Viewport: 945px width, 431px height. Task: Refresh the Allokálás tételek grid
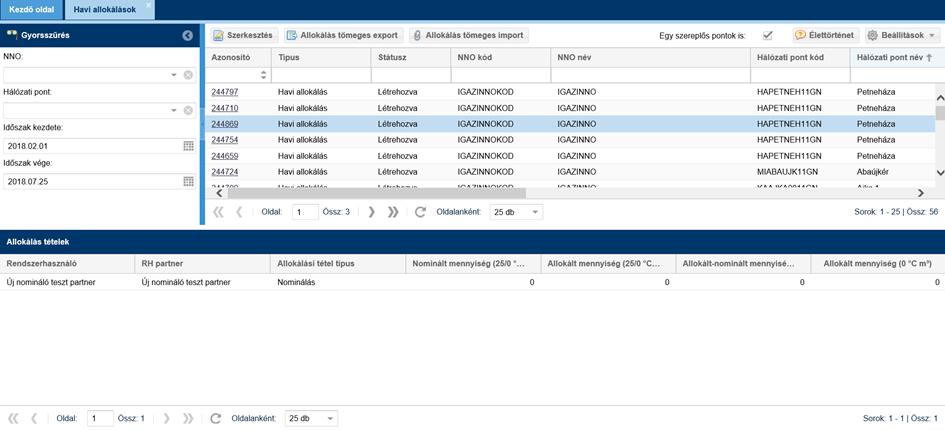point(215,418)
